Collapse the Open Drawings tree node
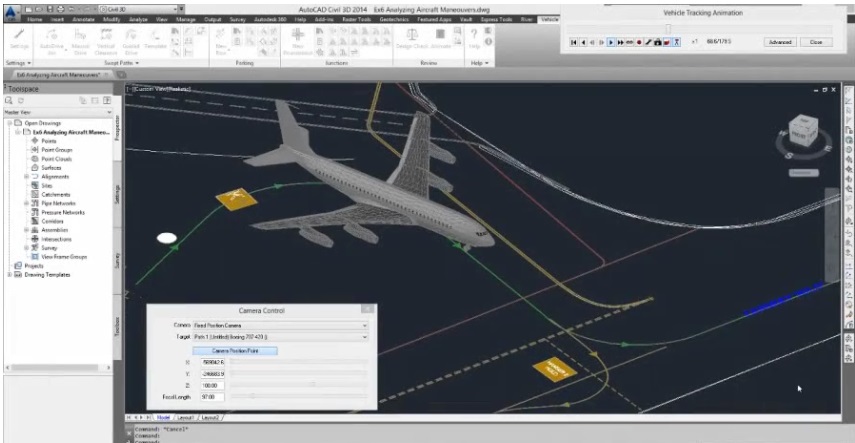The image size is (855, 443). [10, 123]
